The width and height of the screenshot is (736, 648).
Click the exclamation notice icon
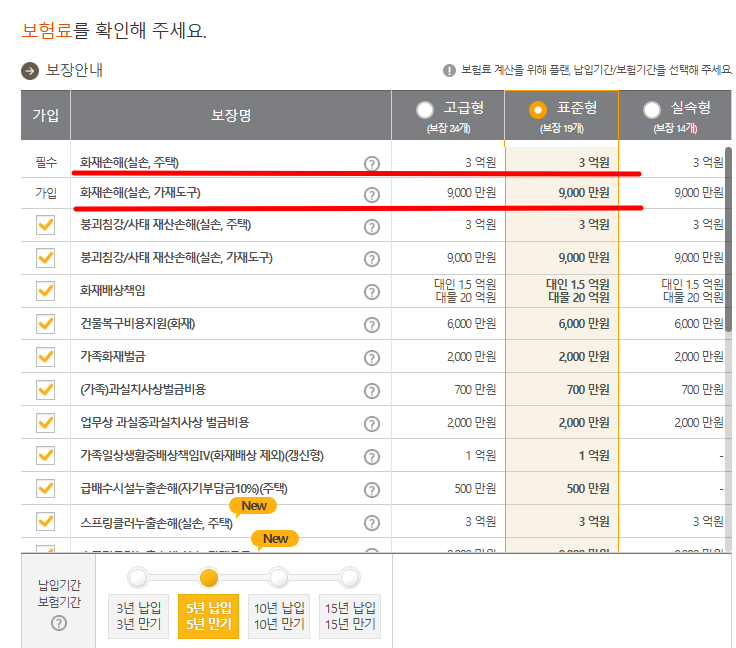click(x=449, y=70)
